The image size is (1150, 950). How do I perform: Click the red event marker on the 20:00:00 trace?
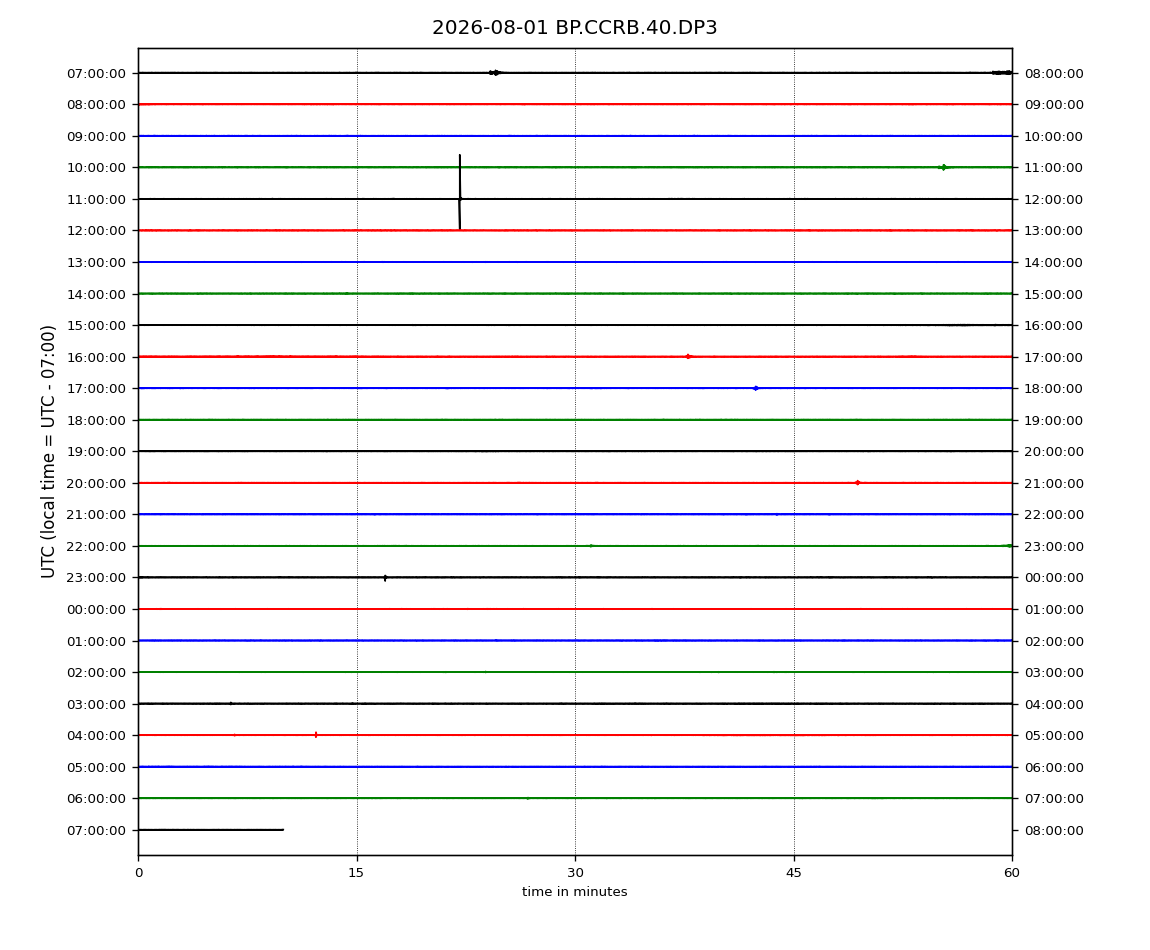tap(857, 483)
